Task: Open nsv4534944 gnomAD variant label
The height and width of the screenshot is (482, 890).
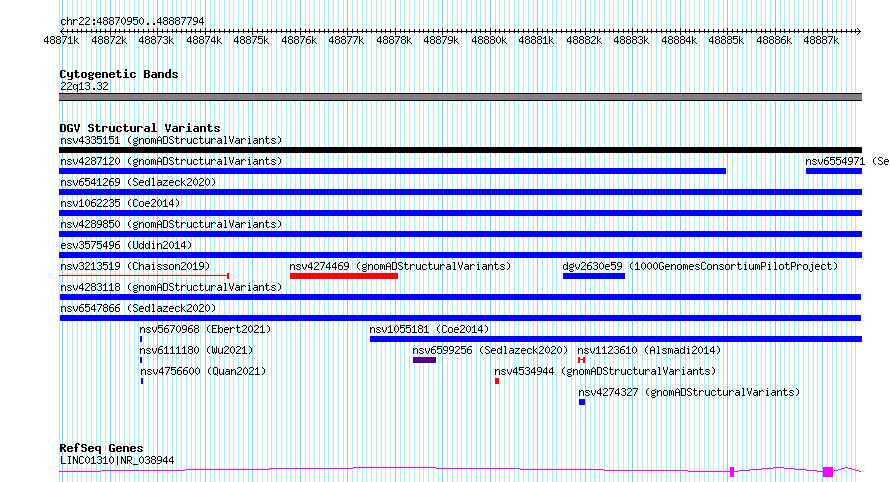Action: click(x=605, y=371)
